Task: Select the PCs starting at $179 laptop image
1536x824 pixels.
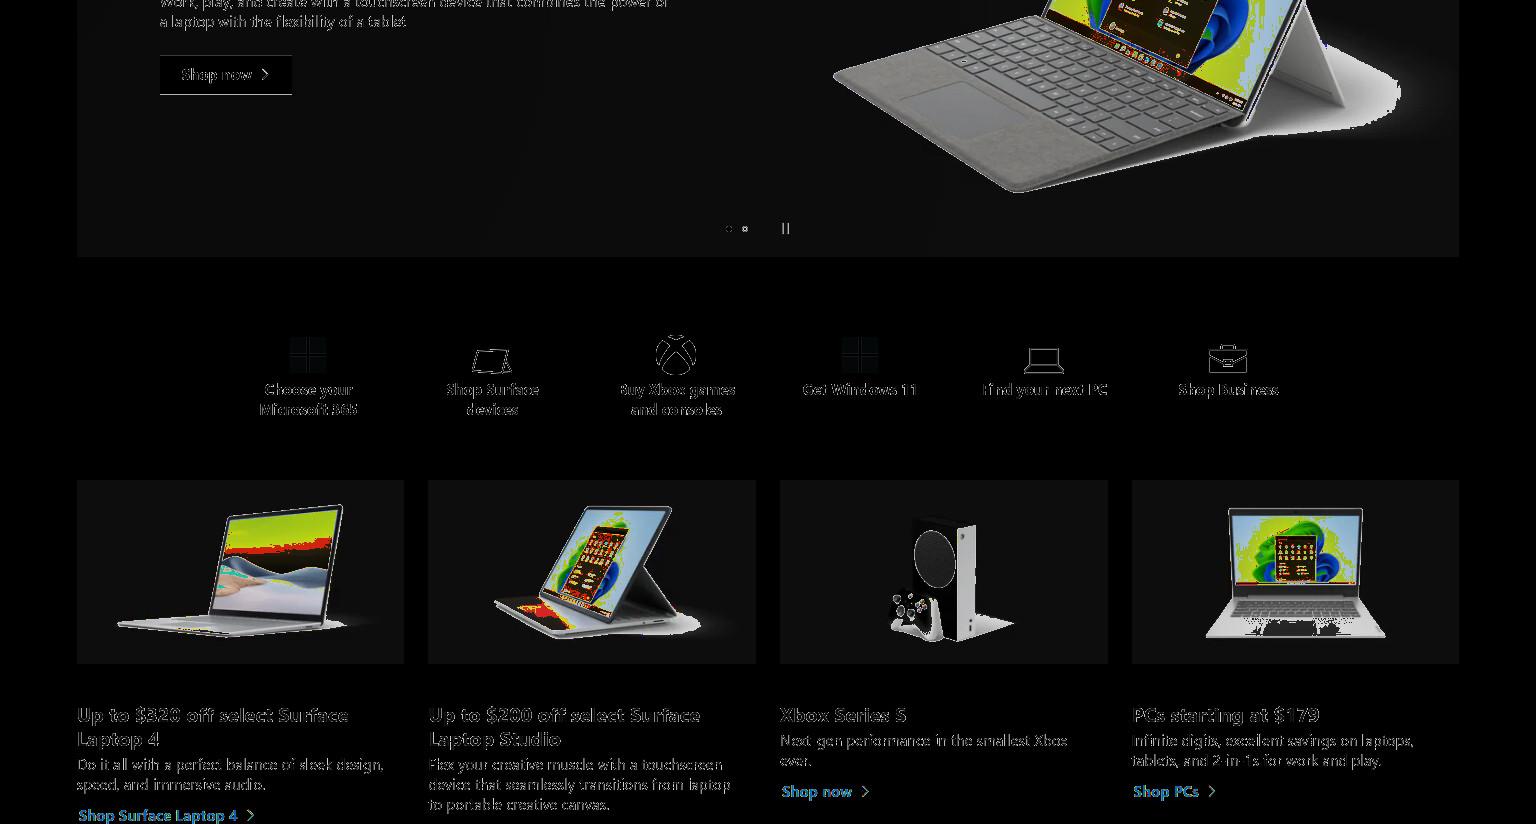Action: pyautogui.click(x=1295, y=572)
